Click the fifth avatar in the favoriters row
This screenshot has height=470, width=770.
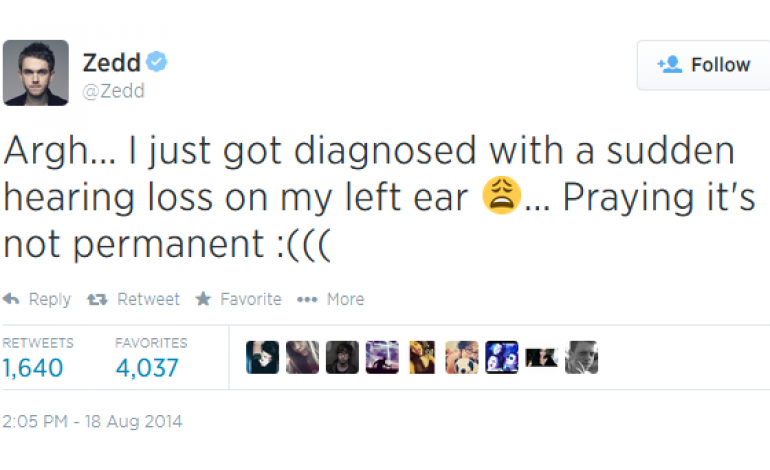coord(422,357)
